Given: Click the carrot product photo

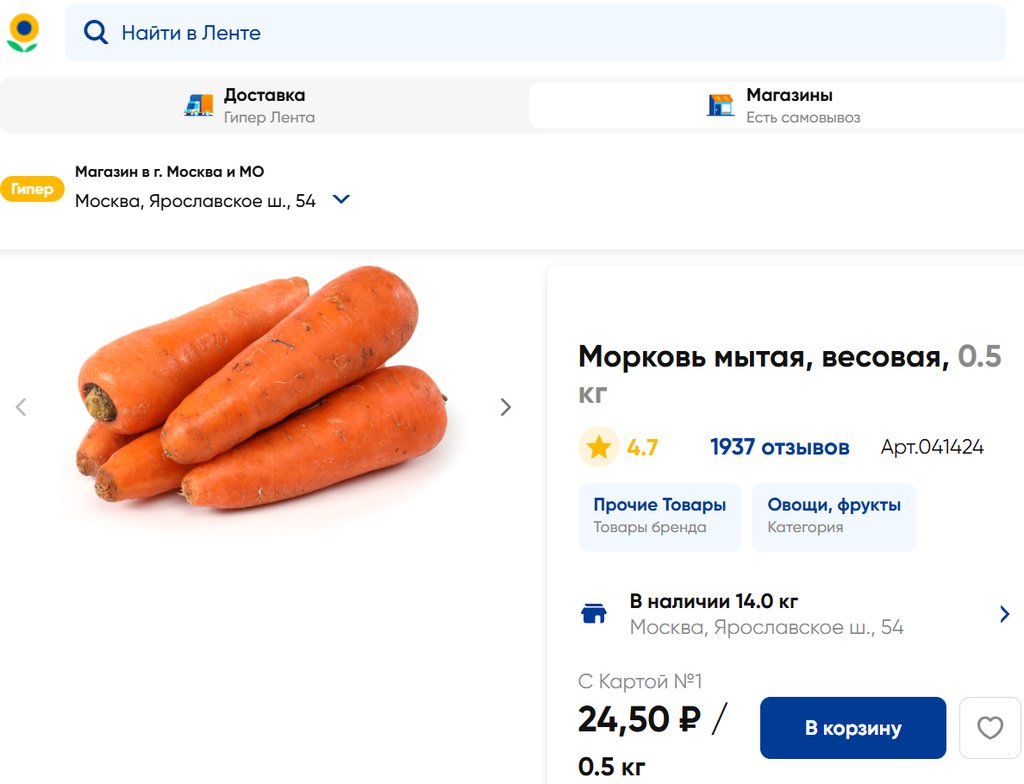Looking at the screenshot, I should (x=263, y=388).
